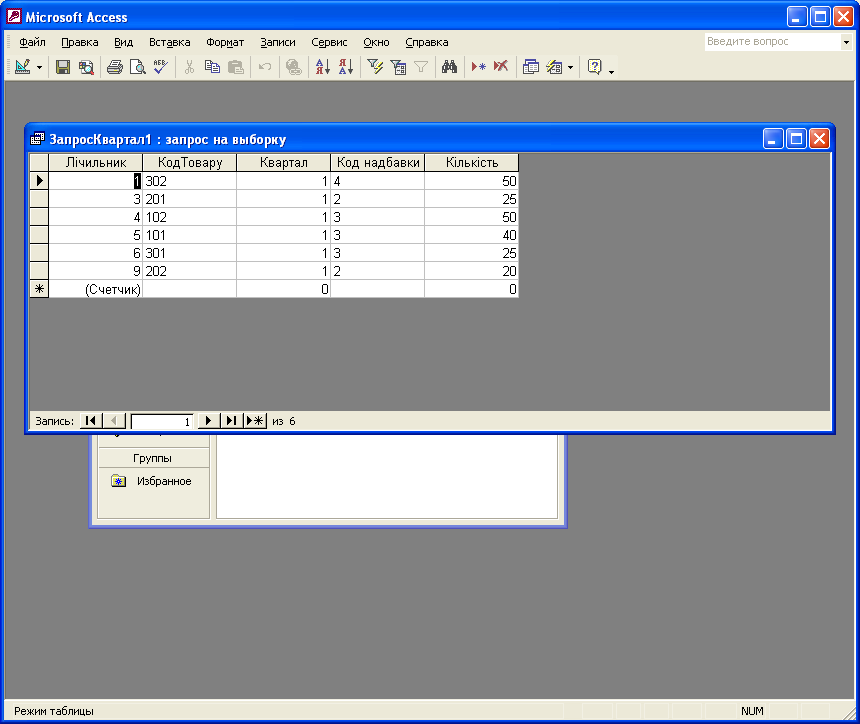Open Print Preview icon
860x724 pixels.
click(138, 67)
